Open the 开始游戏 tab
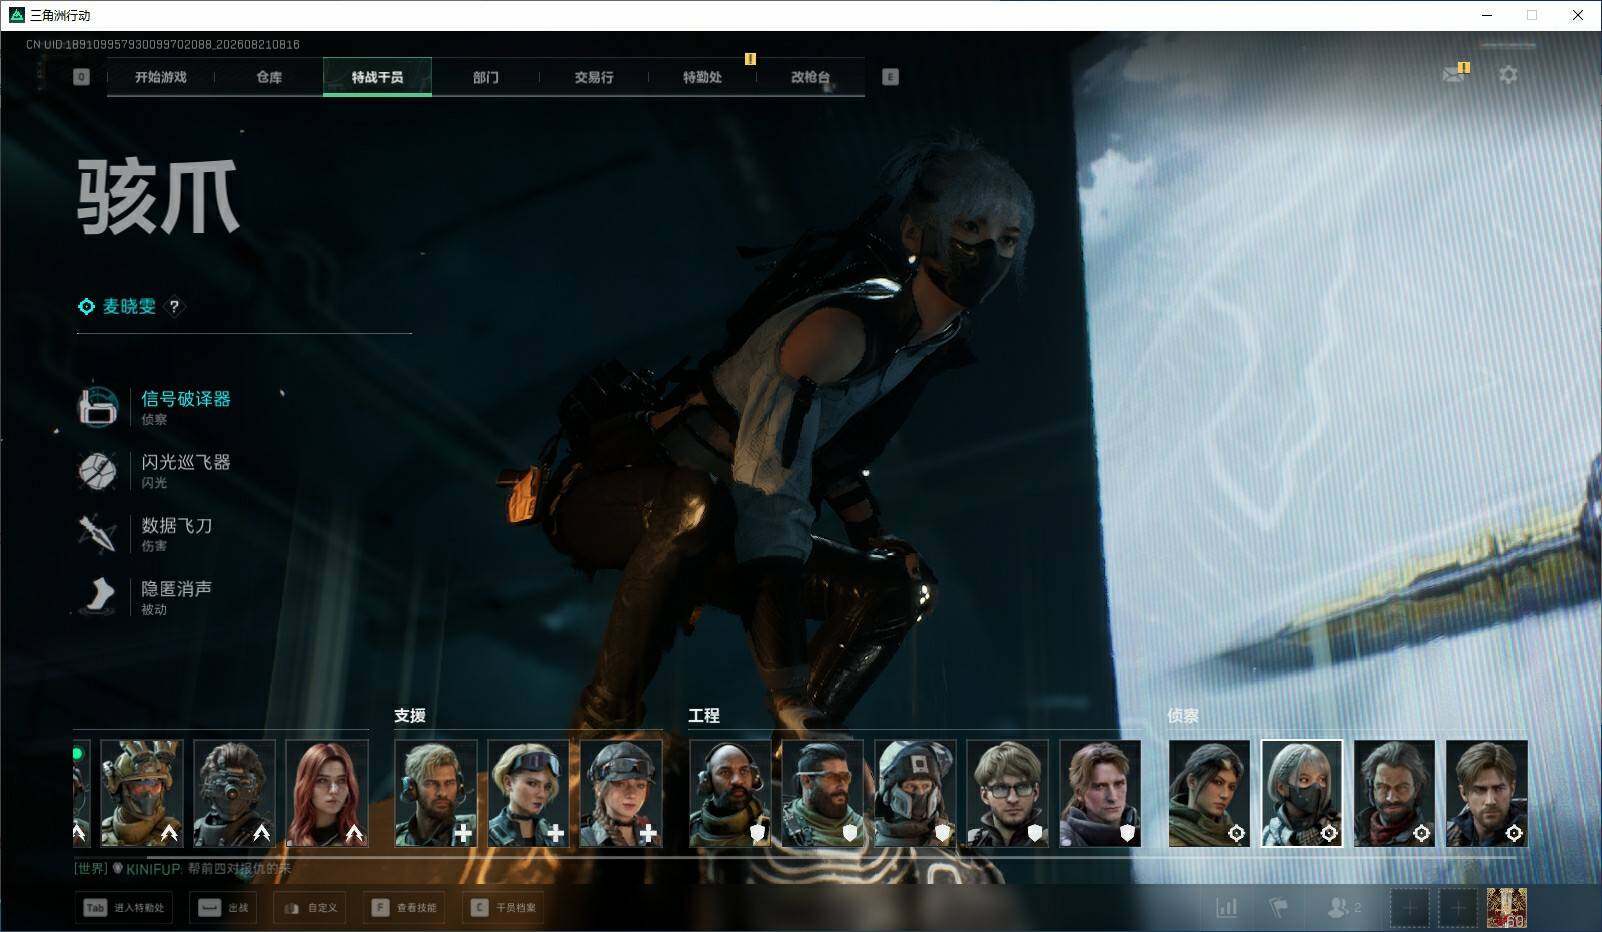This screenshot has height=932, width=1602. point(161,77)
